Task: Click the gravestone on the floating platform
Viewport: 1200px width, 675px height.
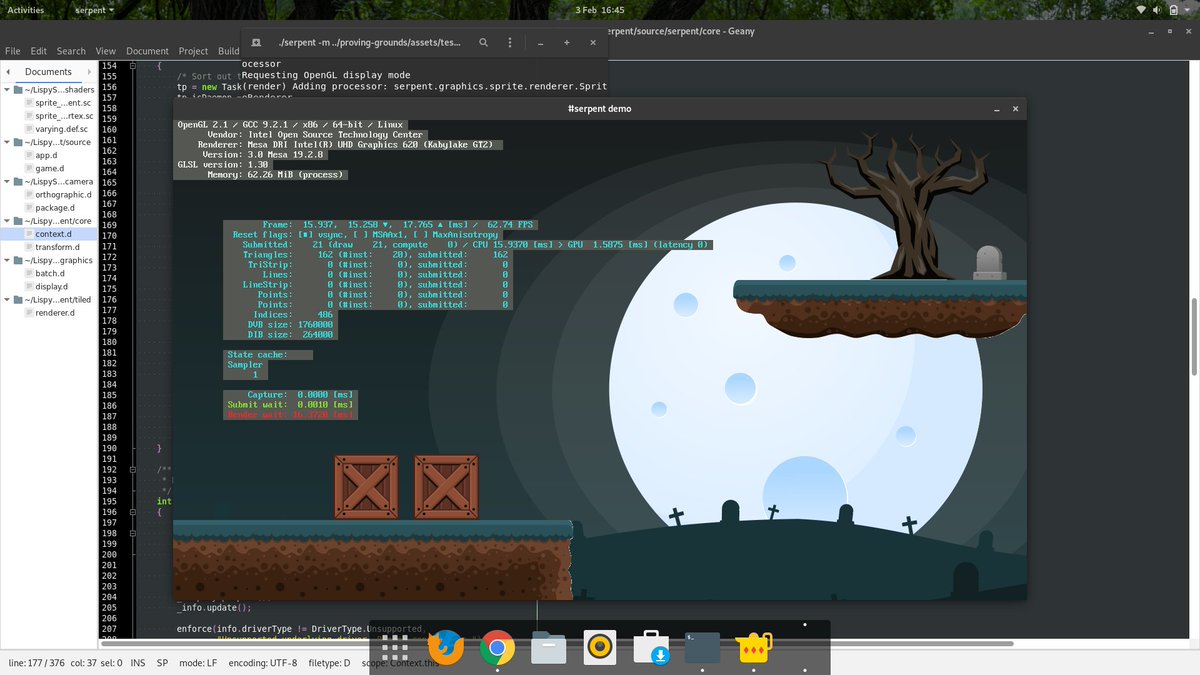Action: point(988,263)
